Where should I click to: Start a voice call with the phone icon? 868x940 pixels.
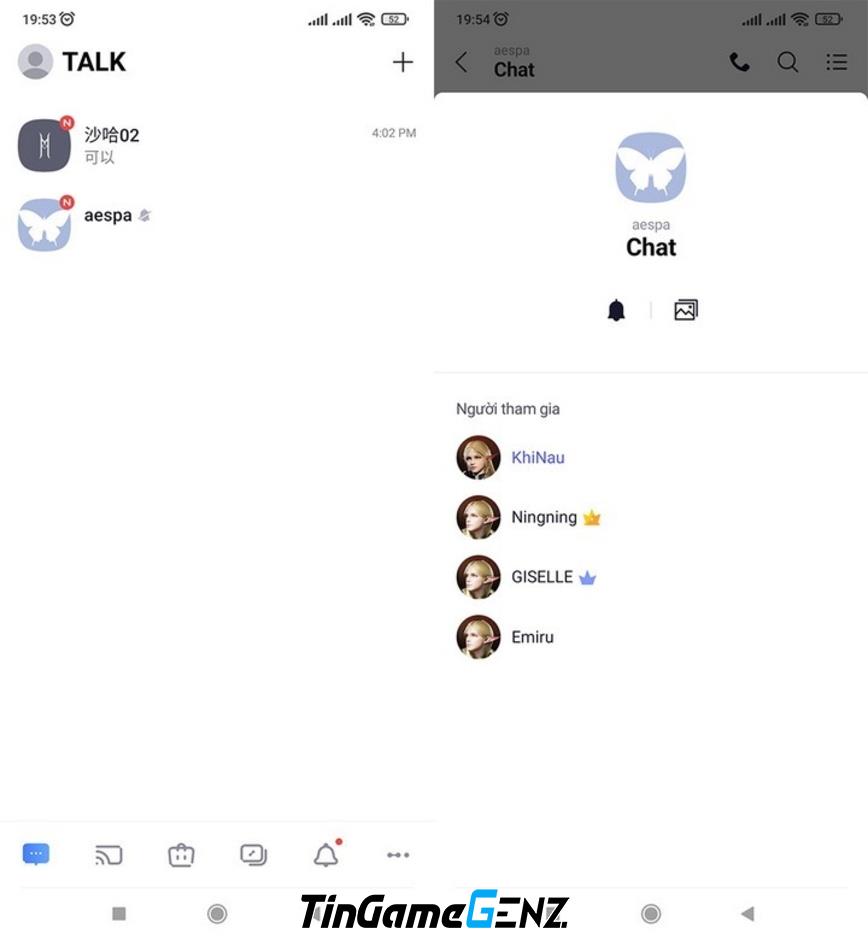(x=739, y=62)
